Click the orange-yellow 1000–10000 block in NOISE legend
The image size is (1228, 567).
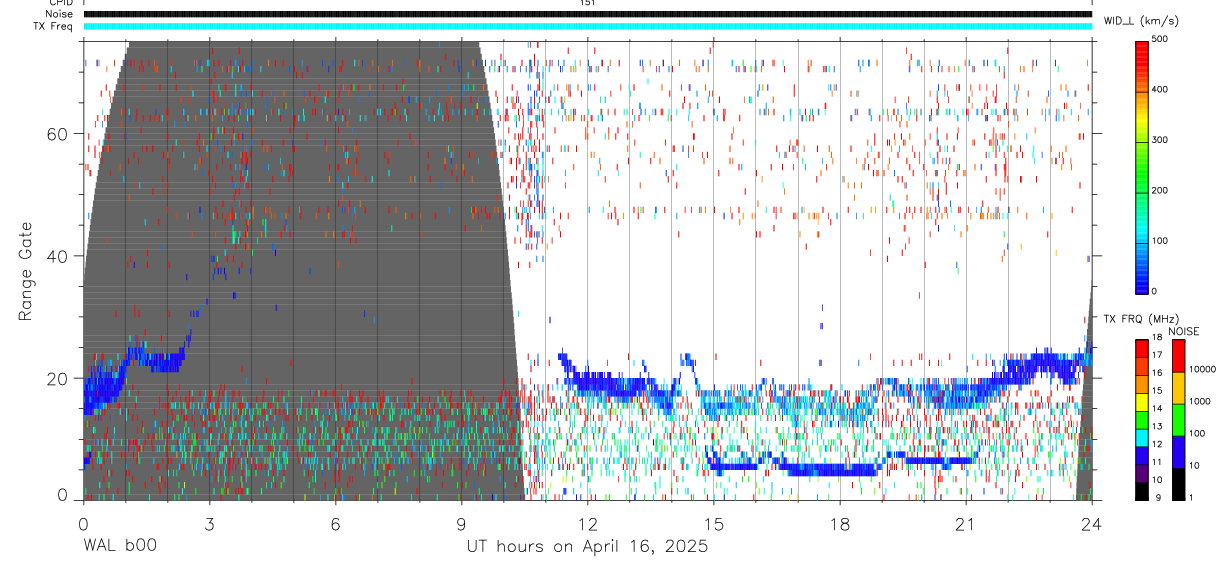(1179, 388)
